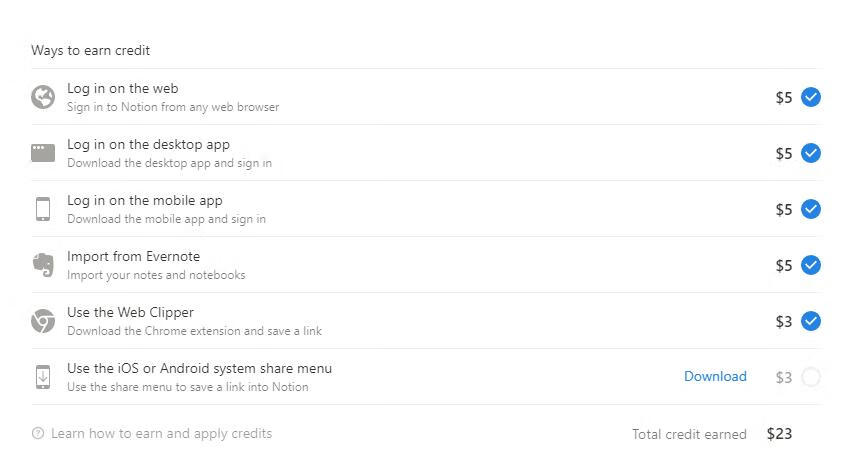Check the empty share menu credit circle
The height and width of the screenshot is (474, 855).
(811, 377)
